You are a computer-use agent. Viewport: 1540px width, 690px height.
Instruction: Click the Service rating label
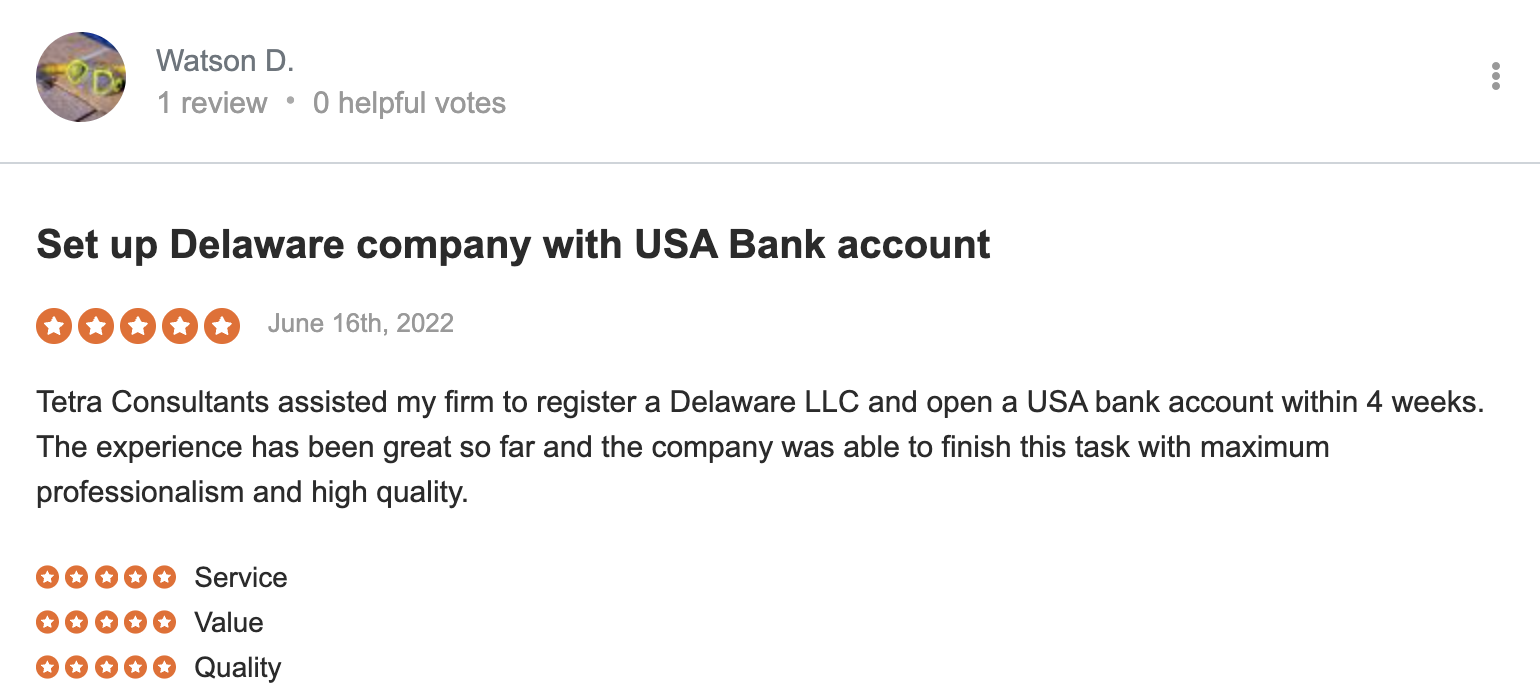pyautogui.click(x=240, y=577)
